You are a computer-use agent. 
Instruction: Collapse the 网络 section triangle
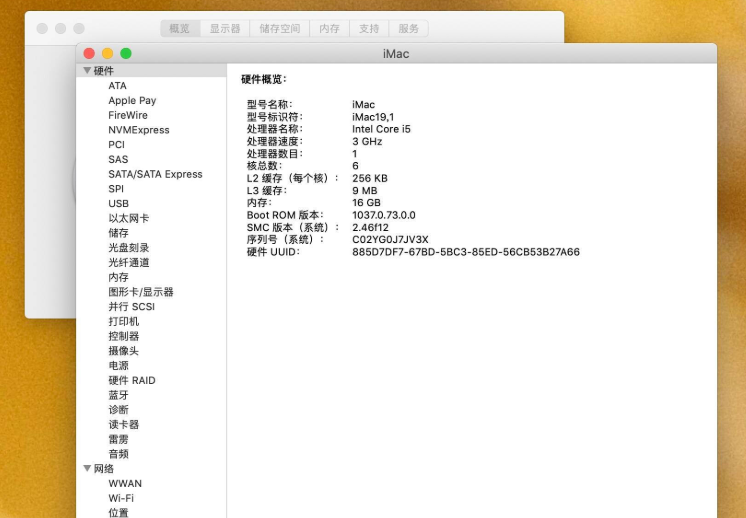[x=87, y=469]
